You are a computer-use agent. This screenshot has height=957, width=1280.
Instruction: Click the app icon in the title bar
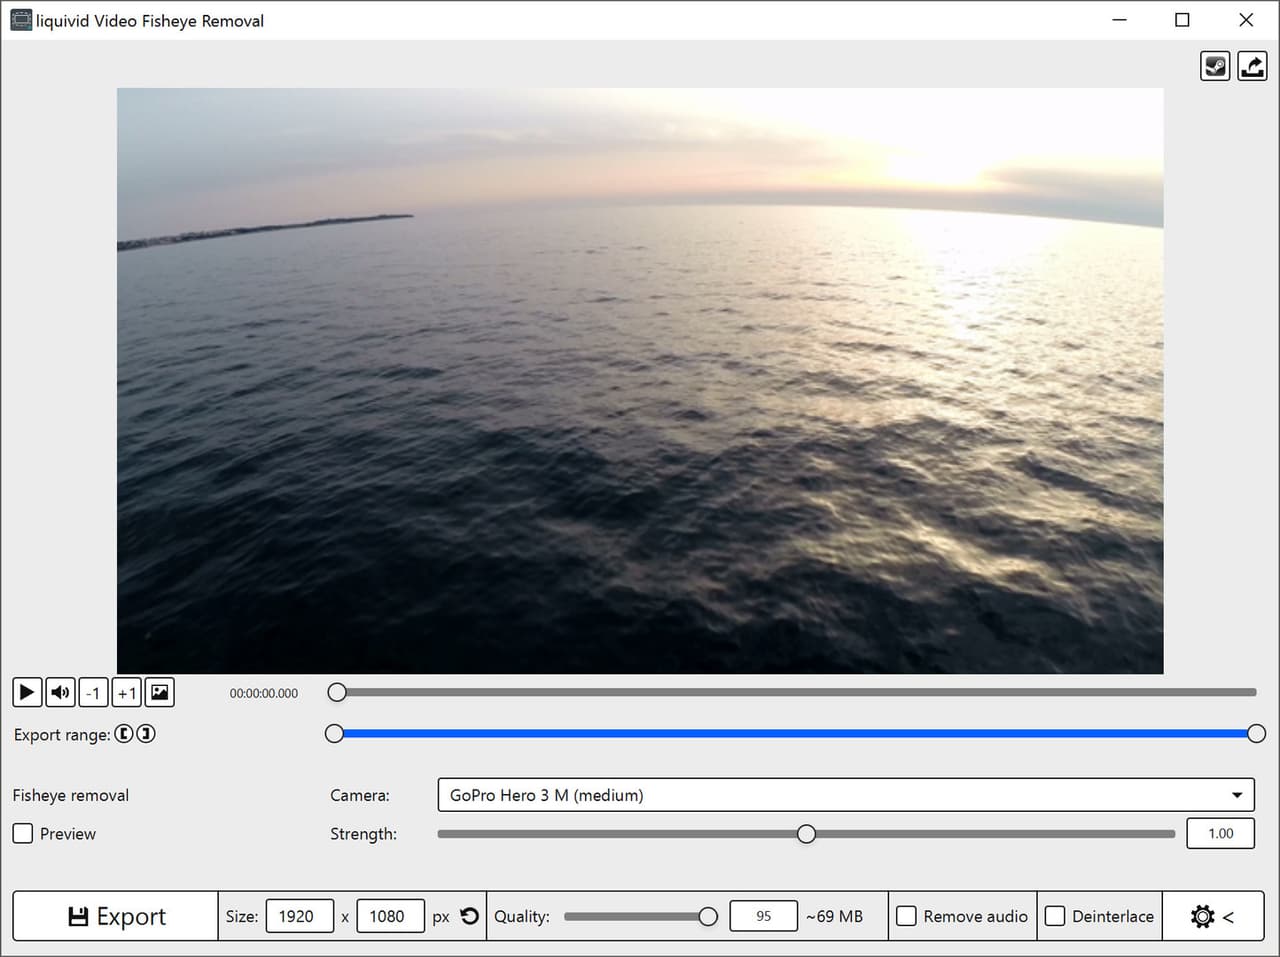click(20, 20)
